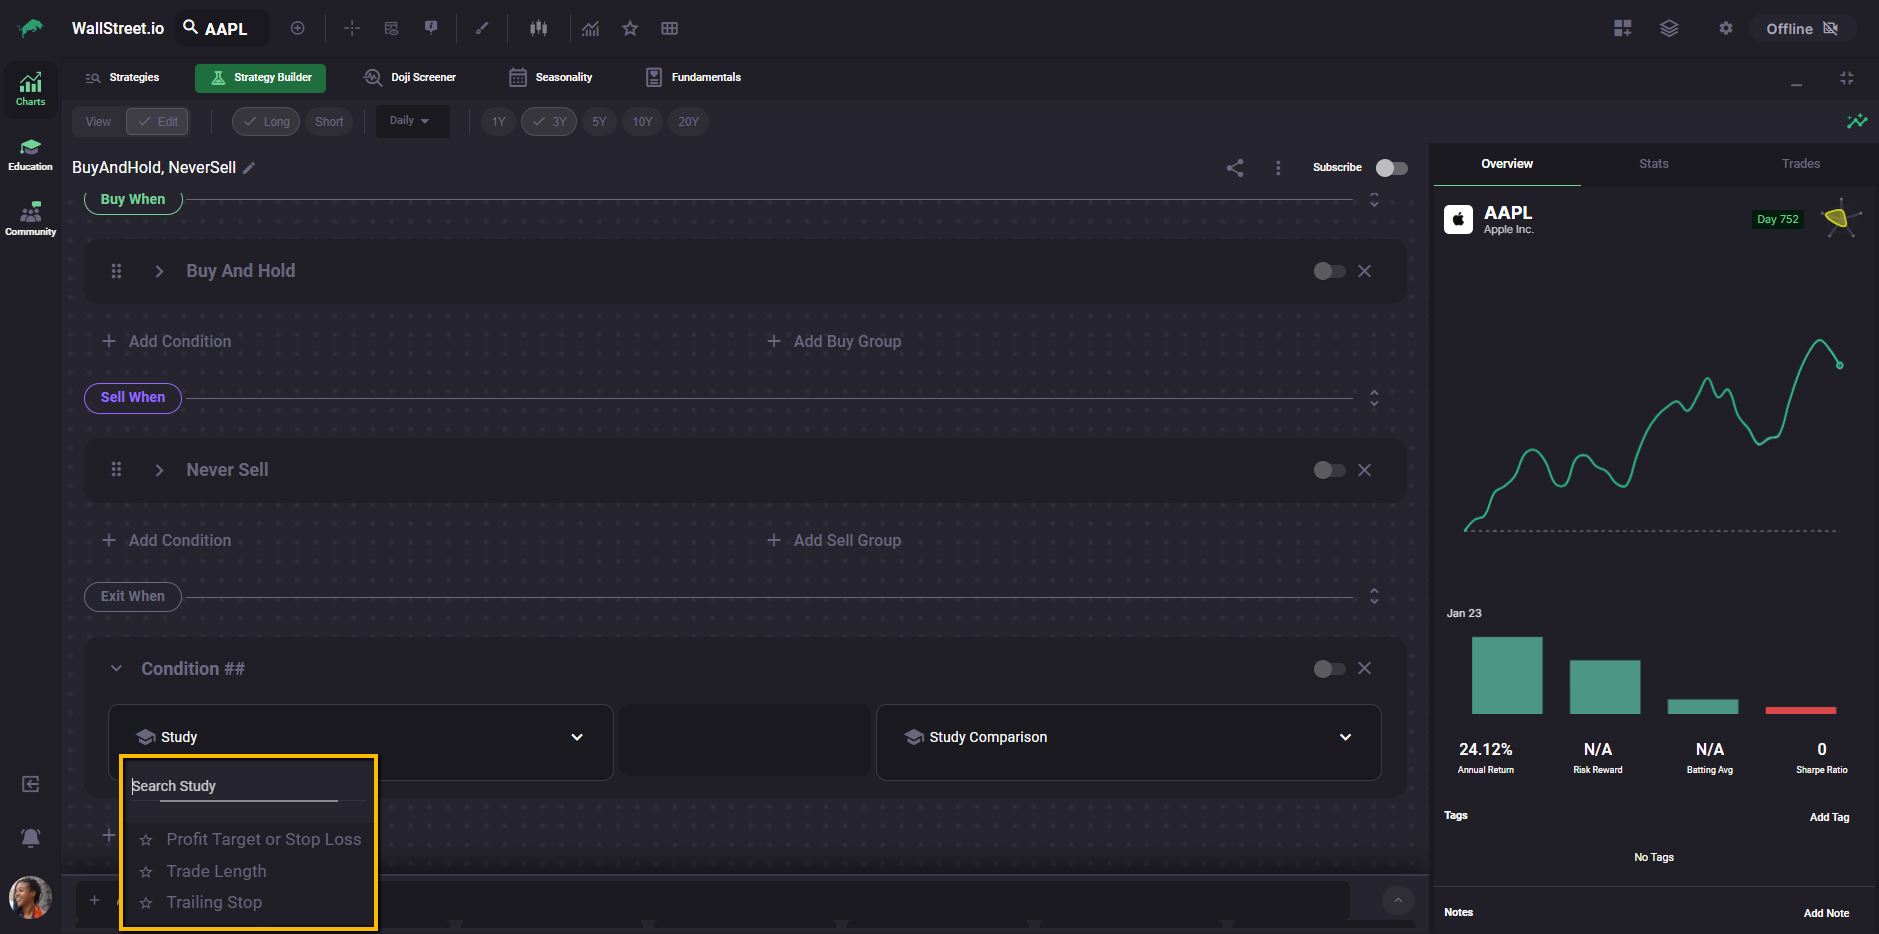Viewport: 1879px width, 934px height.
Task: Open the settings gear icon
Action: [x=1725, y=29]
